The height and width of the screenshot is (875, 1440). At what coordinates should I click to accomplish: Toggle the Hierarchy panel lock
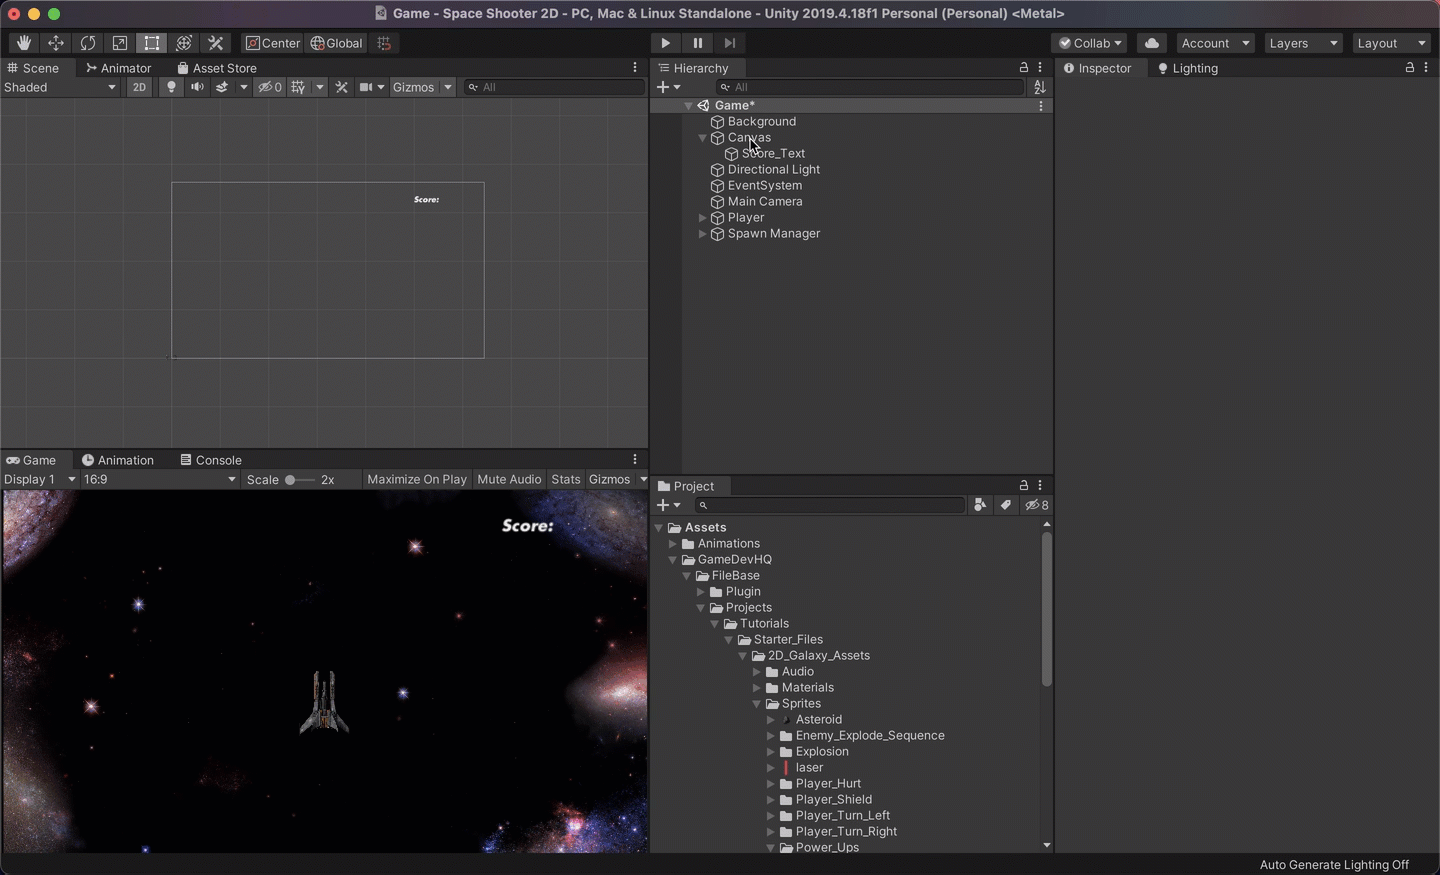[x=1024, y=68]
